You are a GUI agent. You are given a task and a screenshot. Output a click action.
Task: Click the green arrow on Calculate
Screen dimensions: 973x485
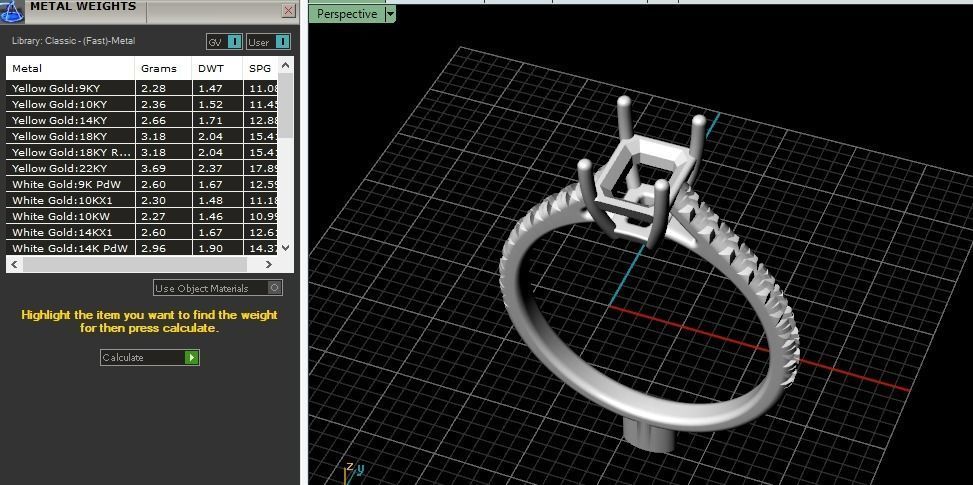click(x=192, y=357)
